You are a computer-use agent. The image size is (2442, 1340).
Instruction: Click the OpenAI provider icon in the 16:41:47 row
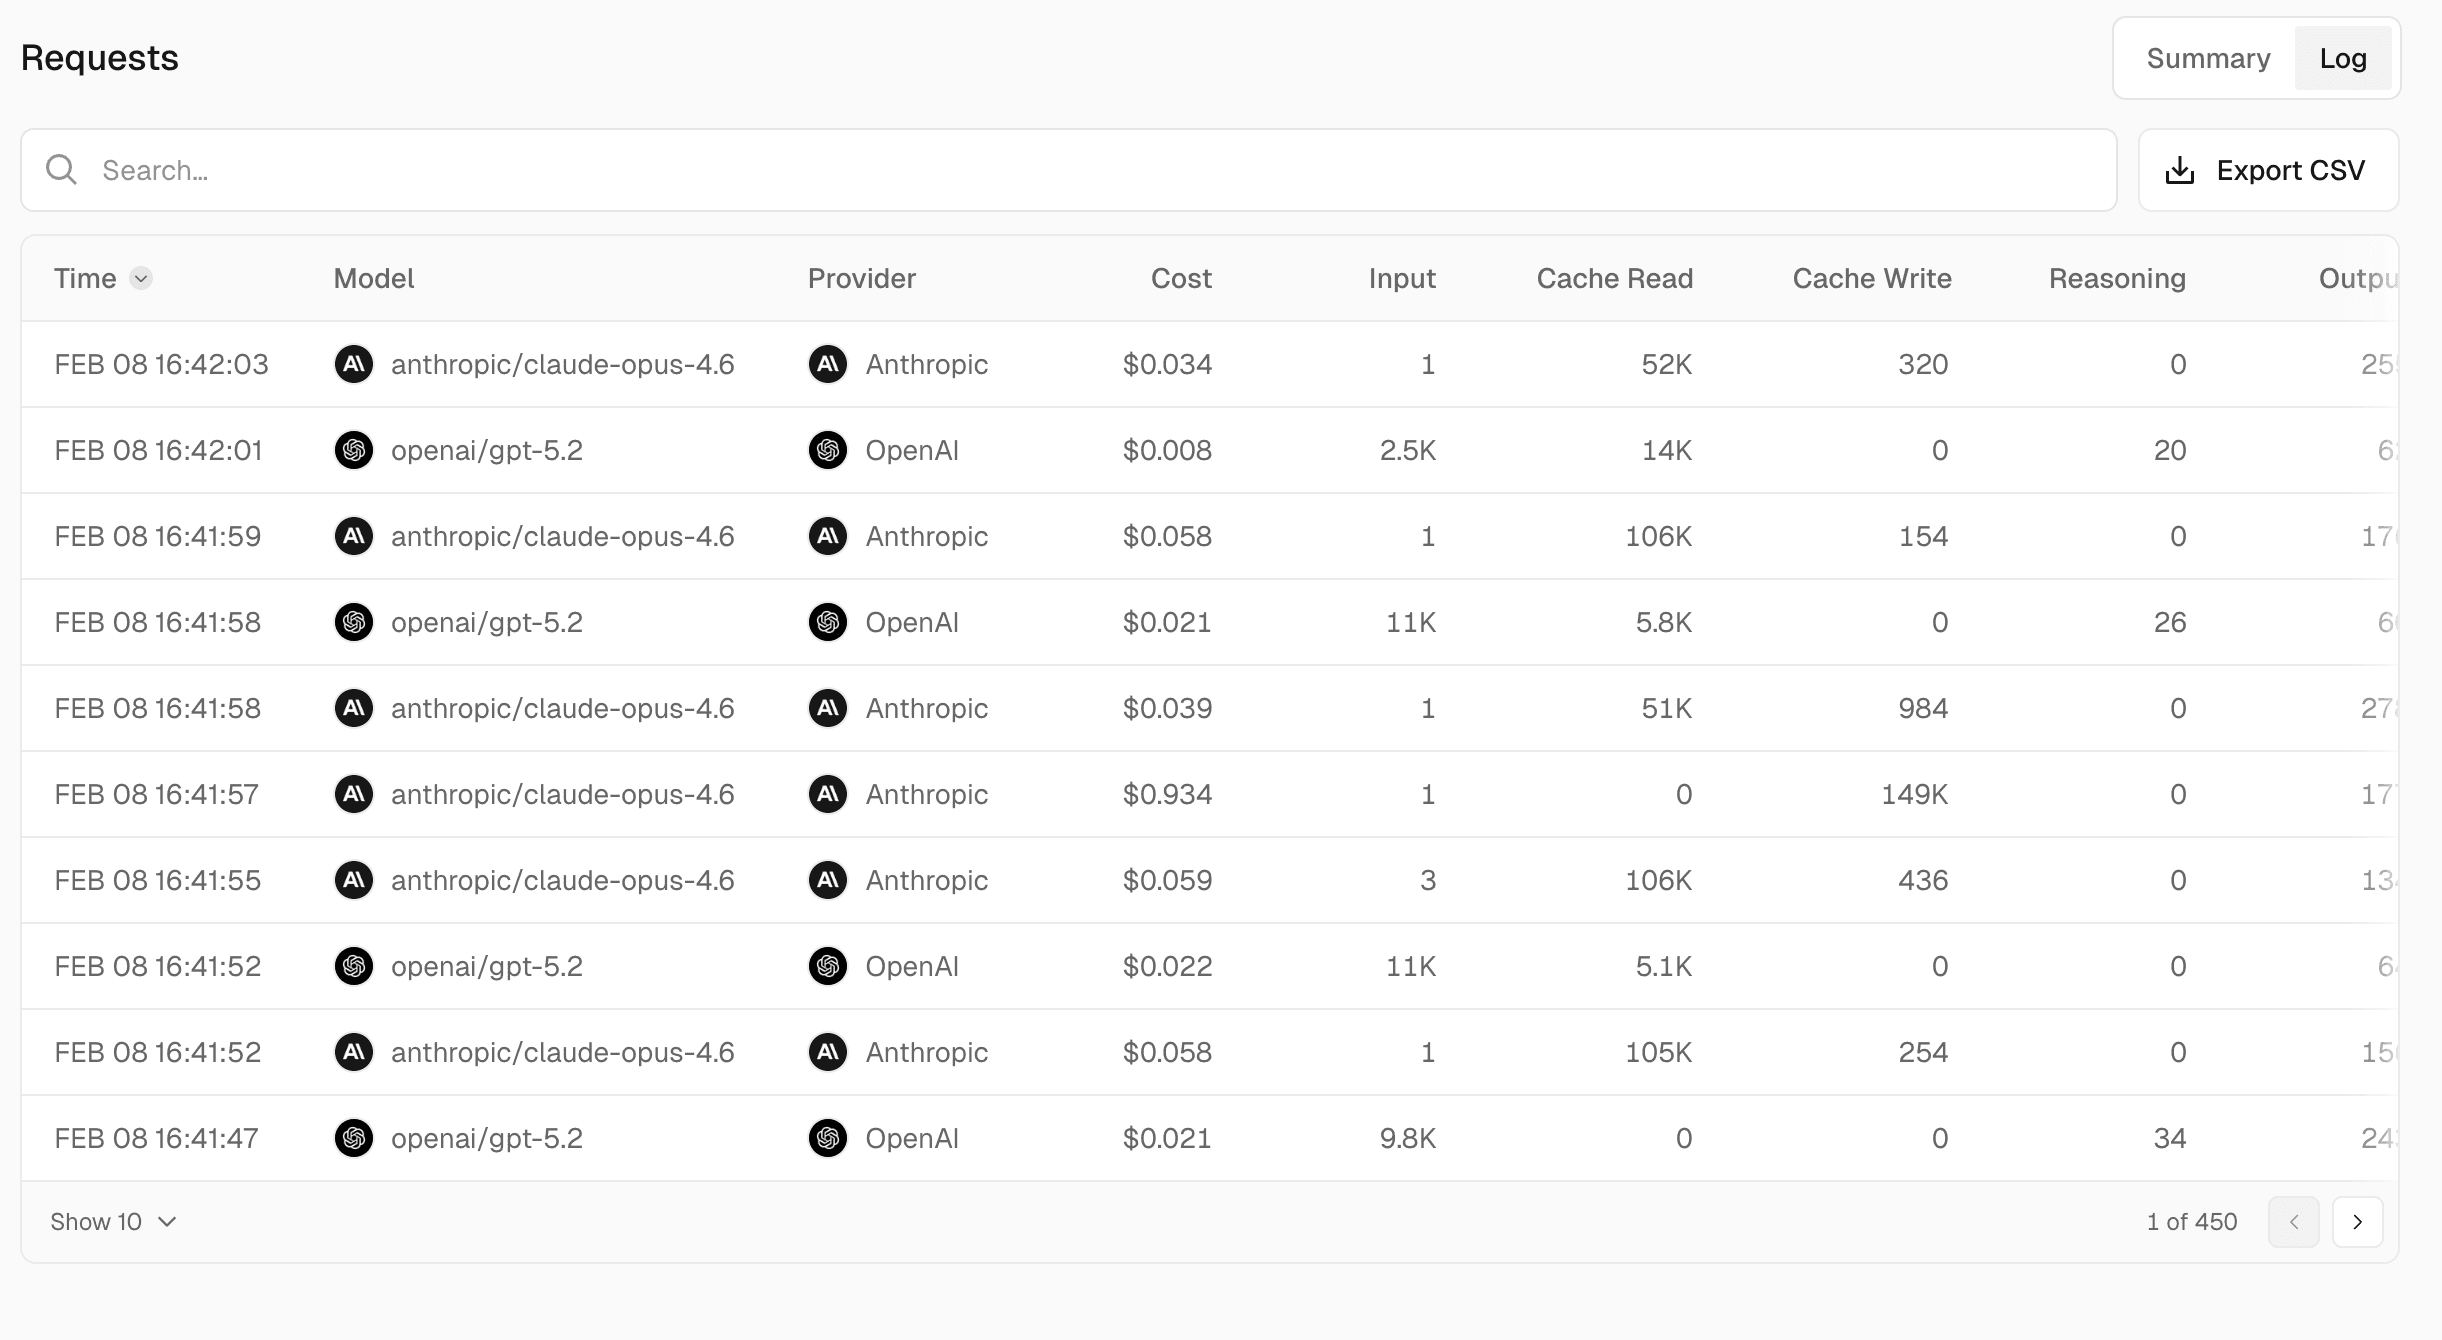point(827,1138)
